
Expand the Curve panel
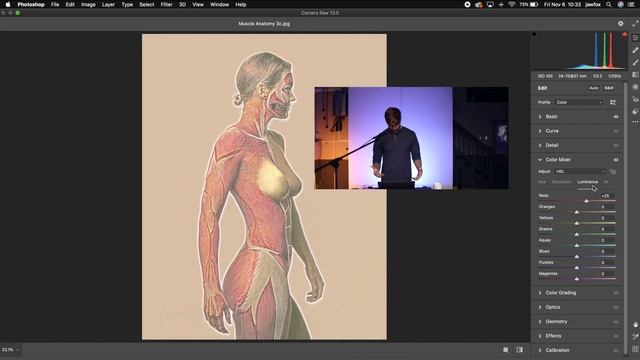coord(540,131)
